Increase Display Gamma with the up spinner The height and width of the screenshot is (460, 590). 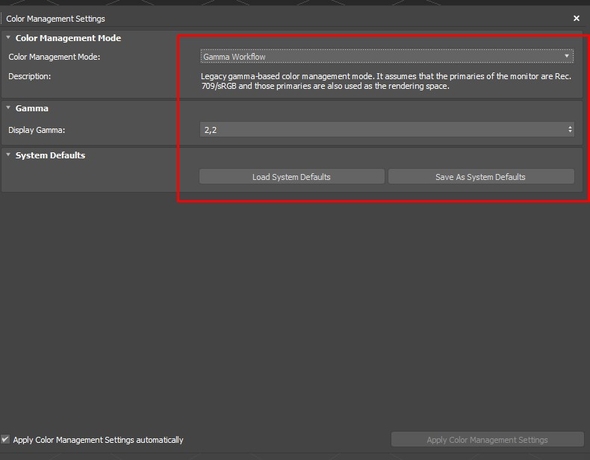pyautogui.click(x=570, y=127)
